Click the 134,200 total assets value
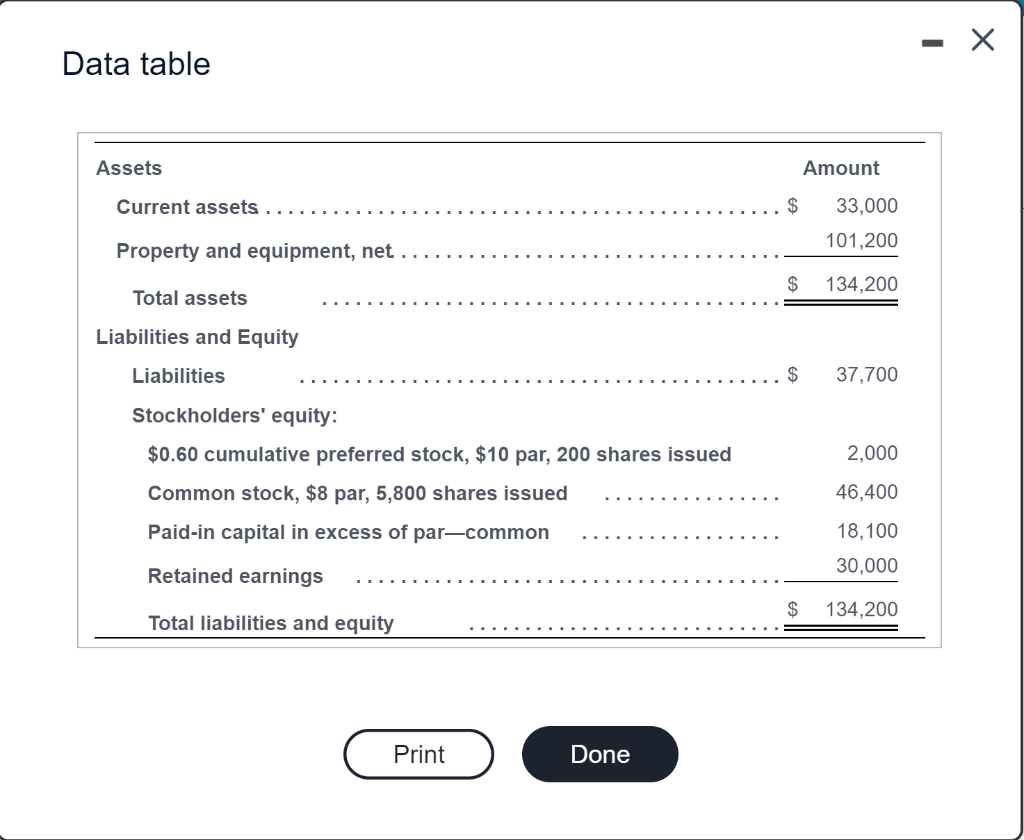 point(861,284)
